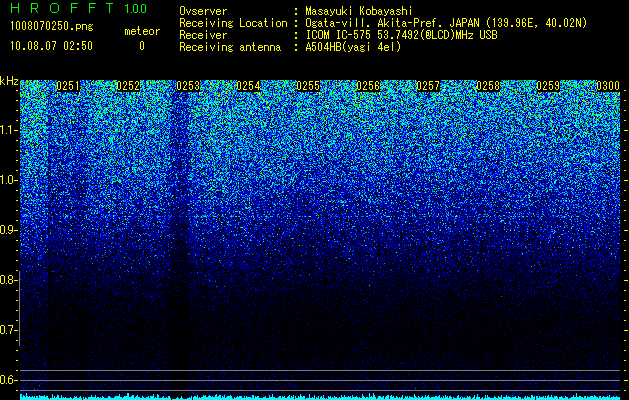
Task: Click the HROFFT program title
Action: 62,8
